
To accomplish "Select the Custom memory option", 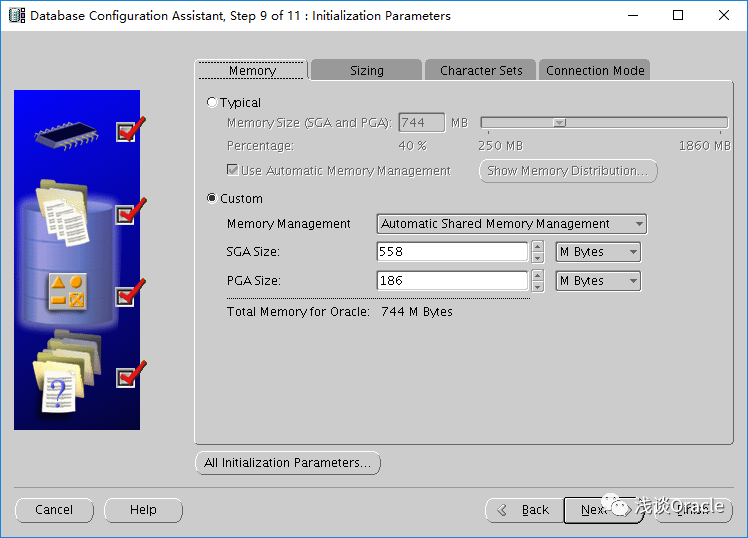I will [x=212, y=198].
